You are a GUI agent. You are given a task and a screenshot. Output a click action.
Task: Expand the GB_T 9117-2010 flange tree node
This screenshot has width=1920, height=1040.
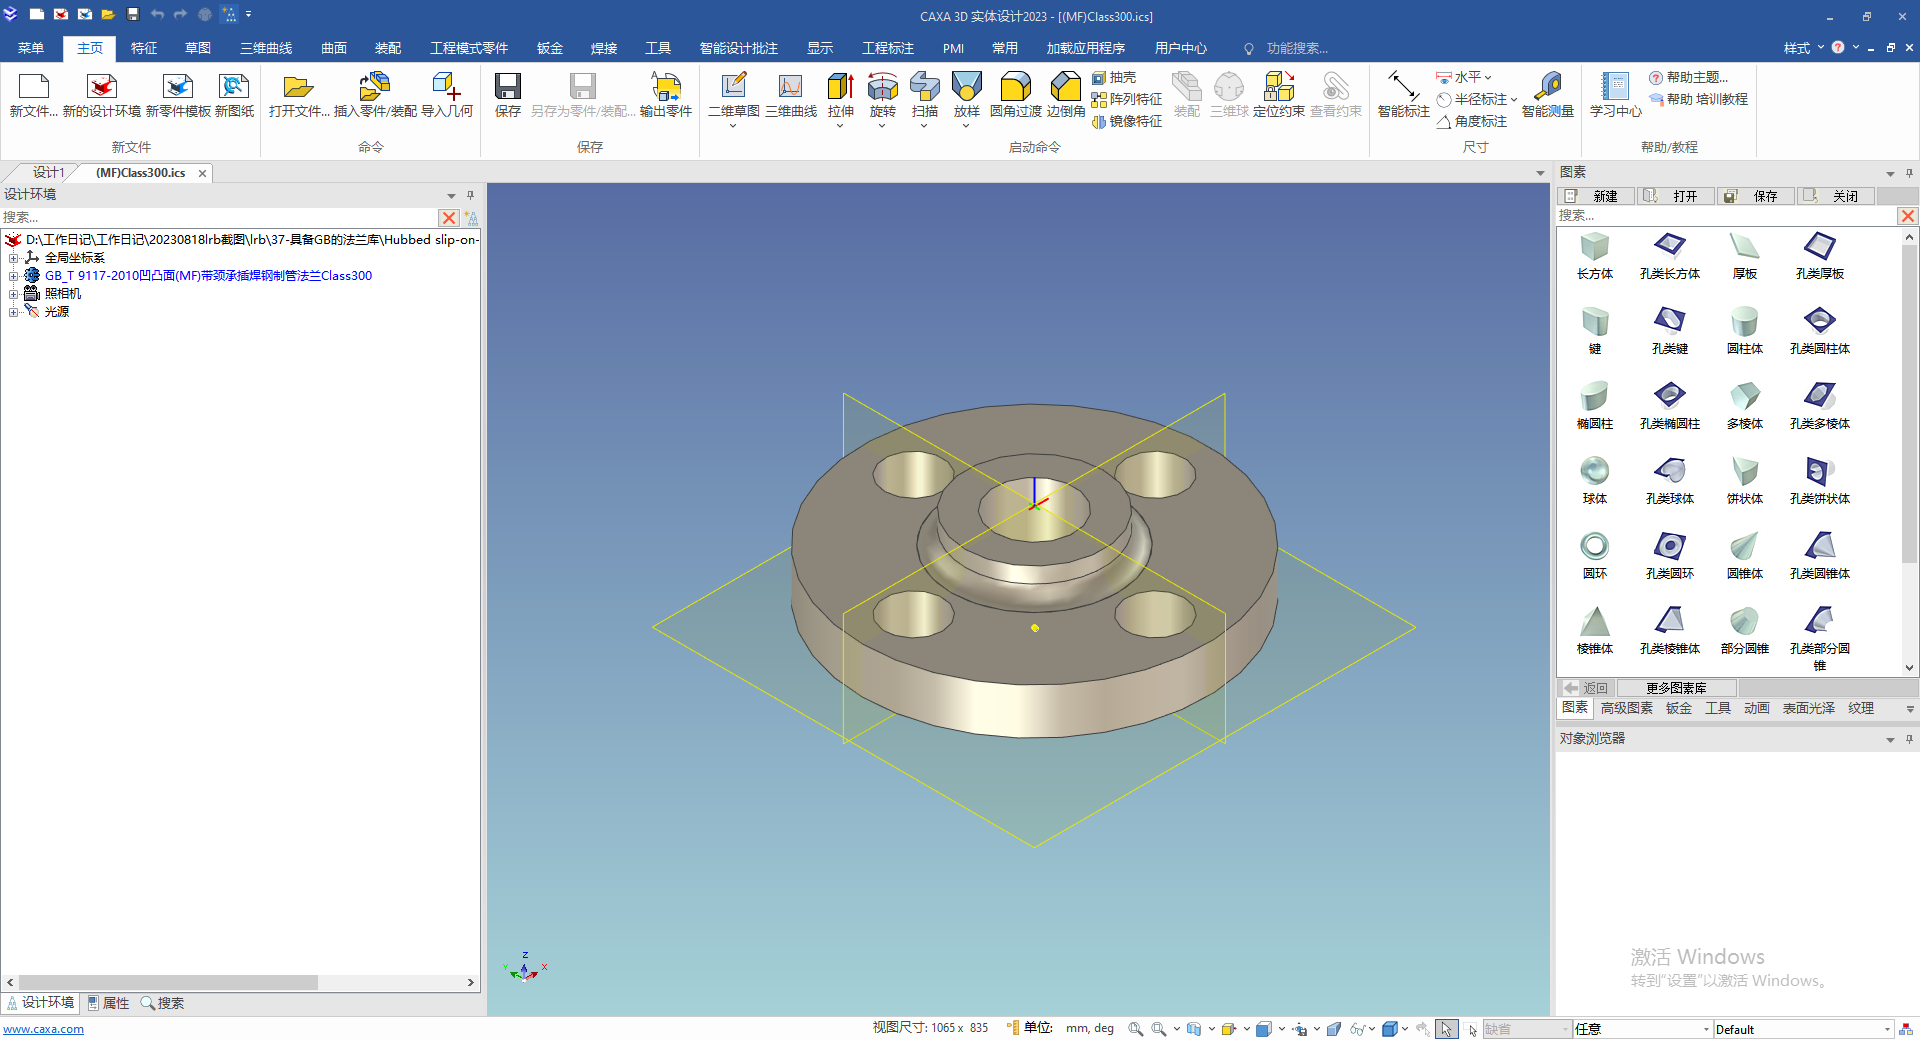pyautogui.click(x=13, y=276)
